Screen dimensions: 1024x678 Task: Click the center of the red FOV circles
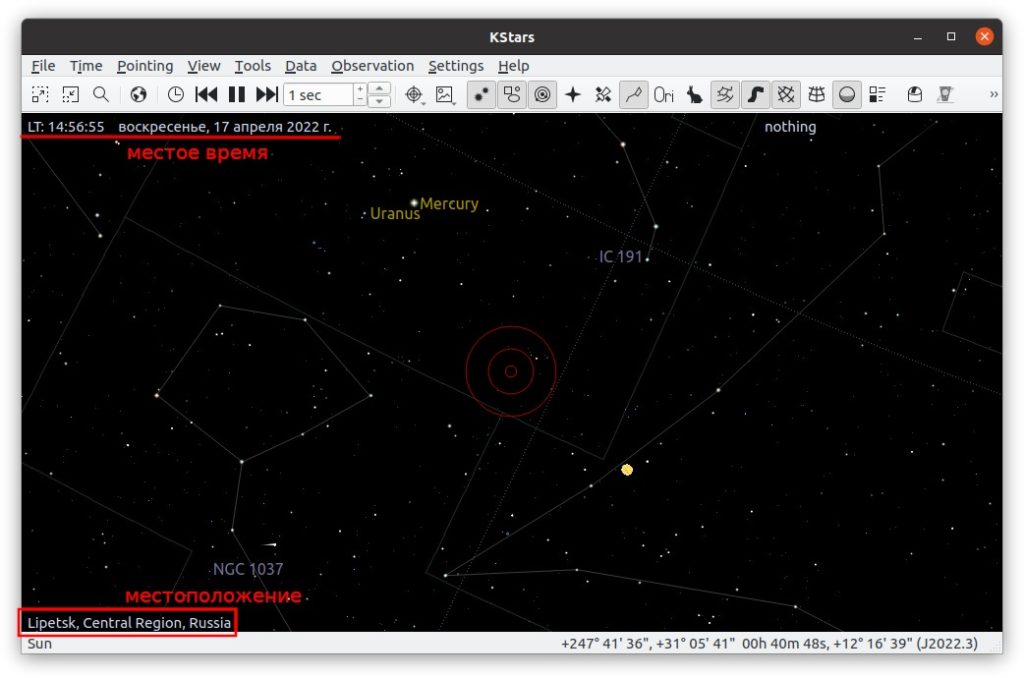pos(511,371)
